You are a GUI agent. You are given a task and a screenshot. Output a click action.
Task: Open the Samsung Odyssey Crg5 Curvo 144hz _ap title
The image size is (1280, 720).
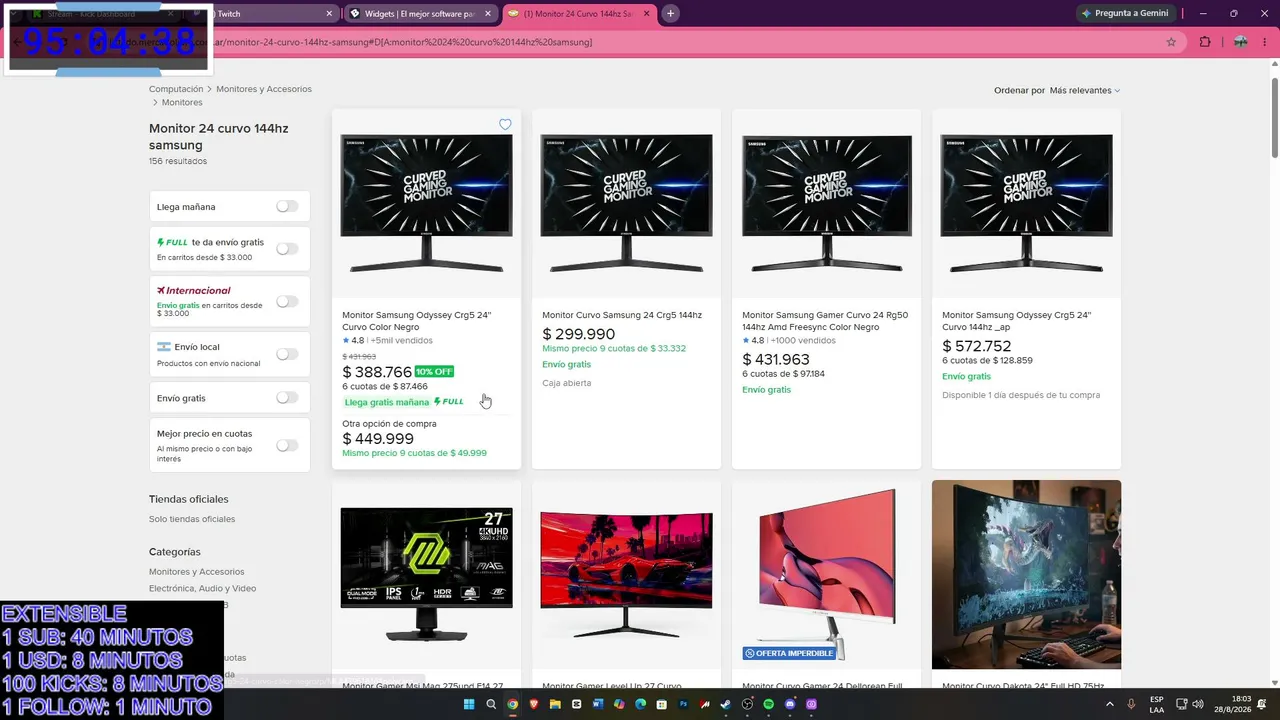point(1017,321)
